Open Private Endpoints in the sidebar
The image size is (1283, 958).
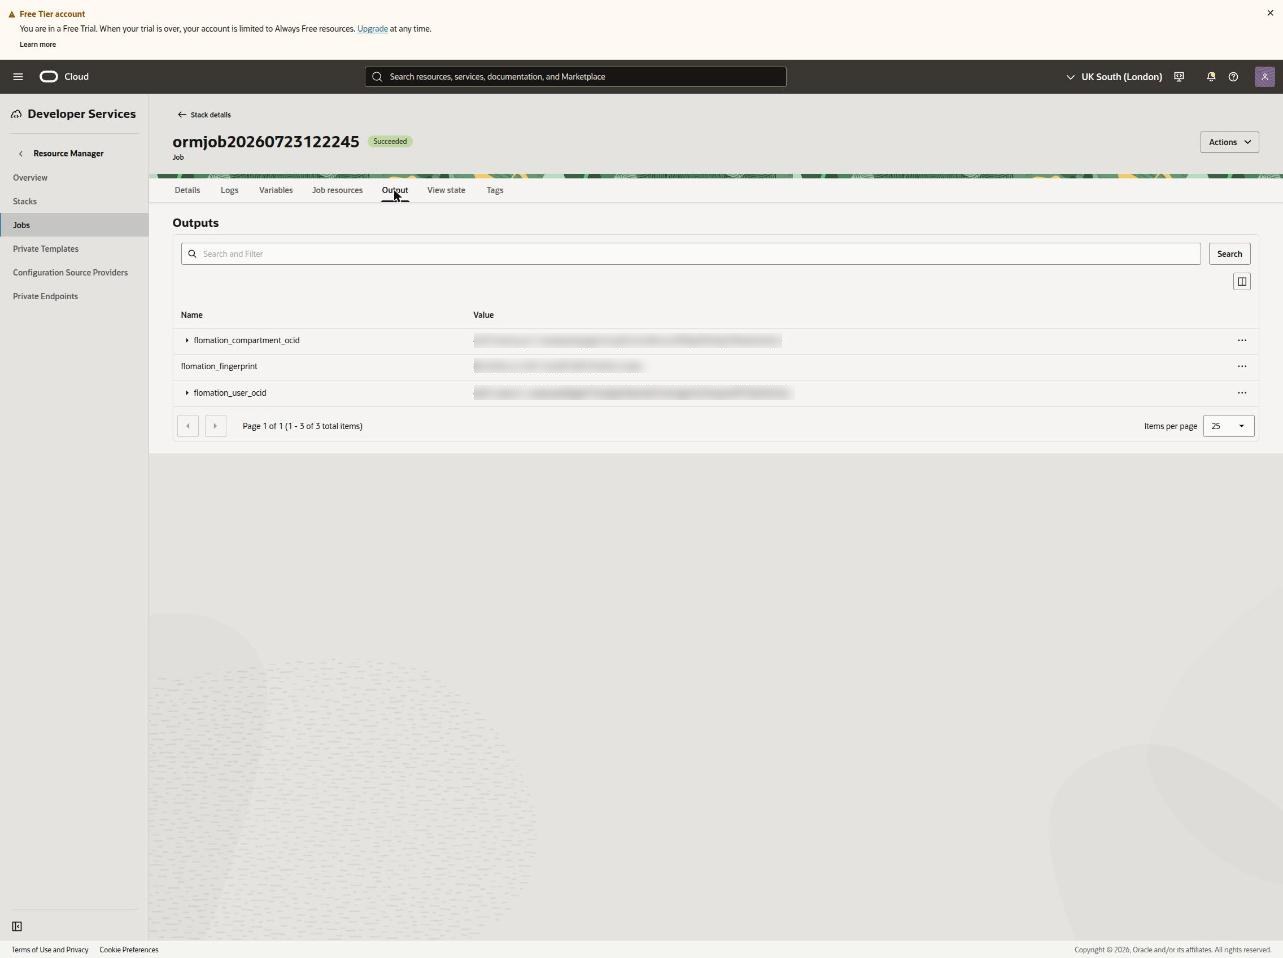pyautogui.click(x=45, y=297)
